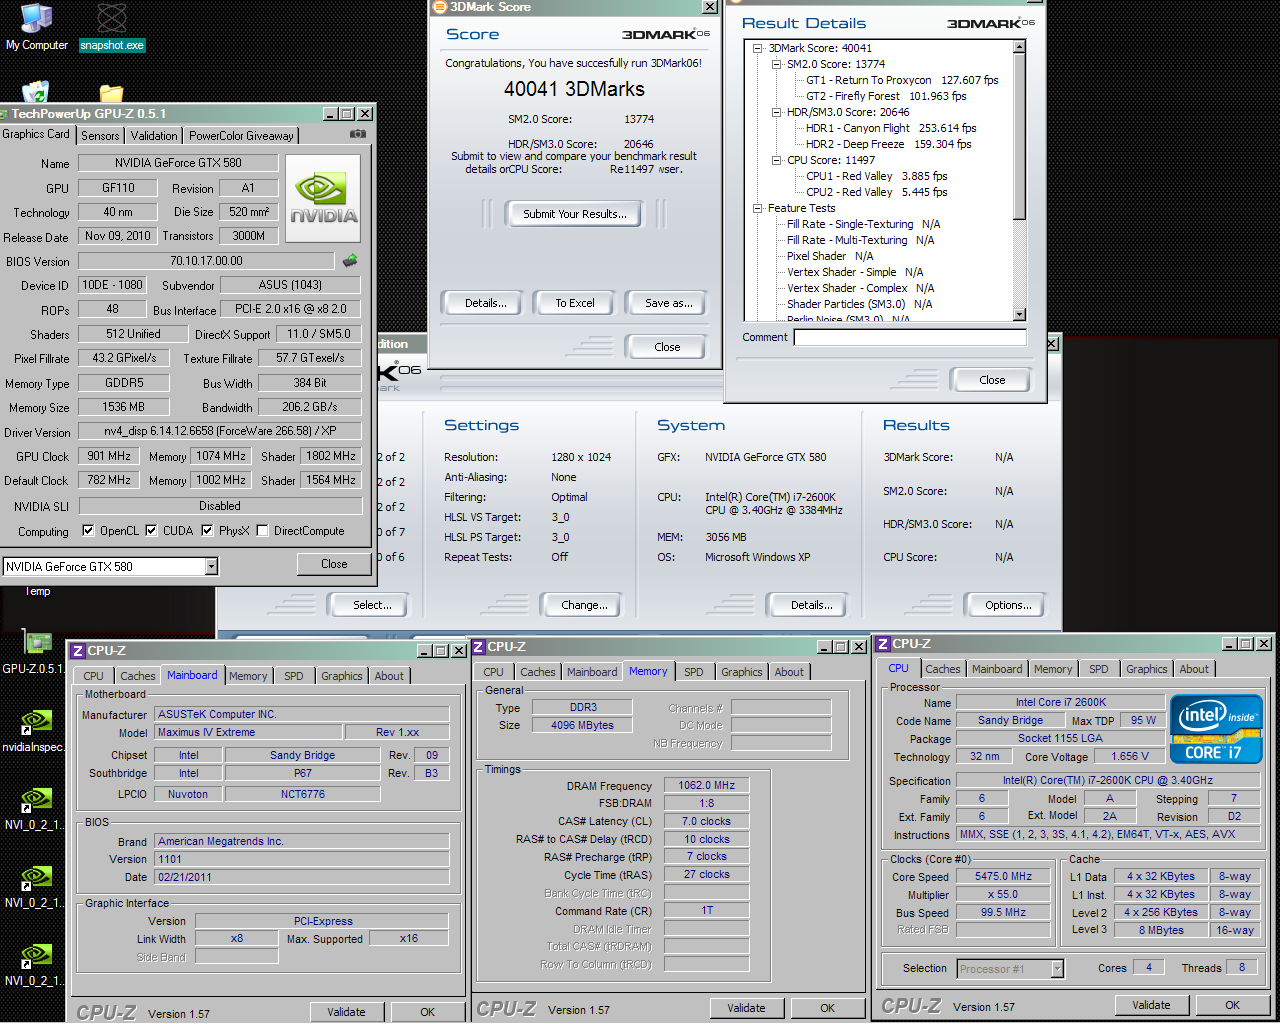Open Caches tab in CPU-Z Mainboard window
The width and height of the screenshot is (1280, 1024).
coord(138,676)
